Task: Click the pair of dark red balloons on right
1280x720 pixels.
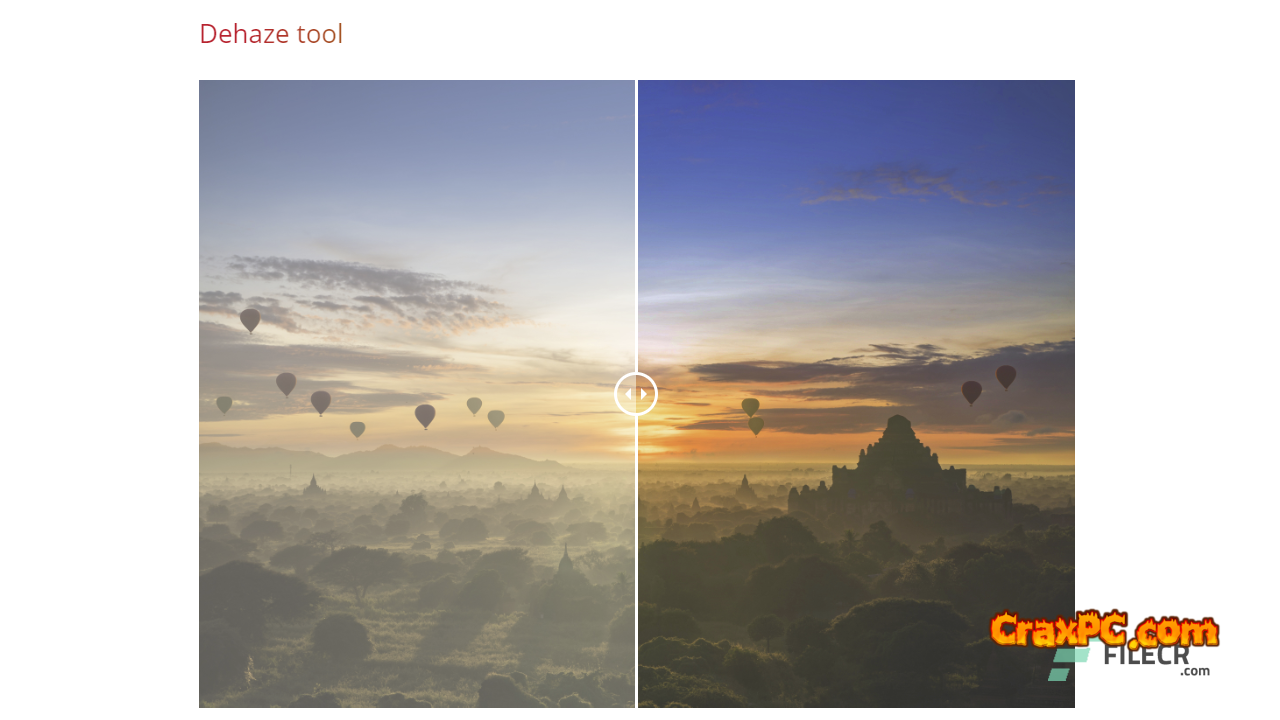Action: 989,384
